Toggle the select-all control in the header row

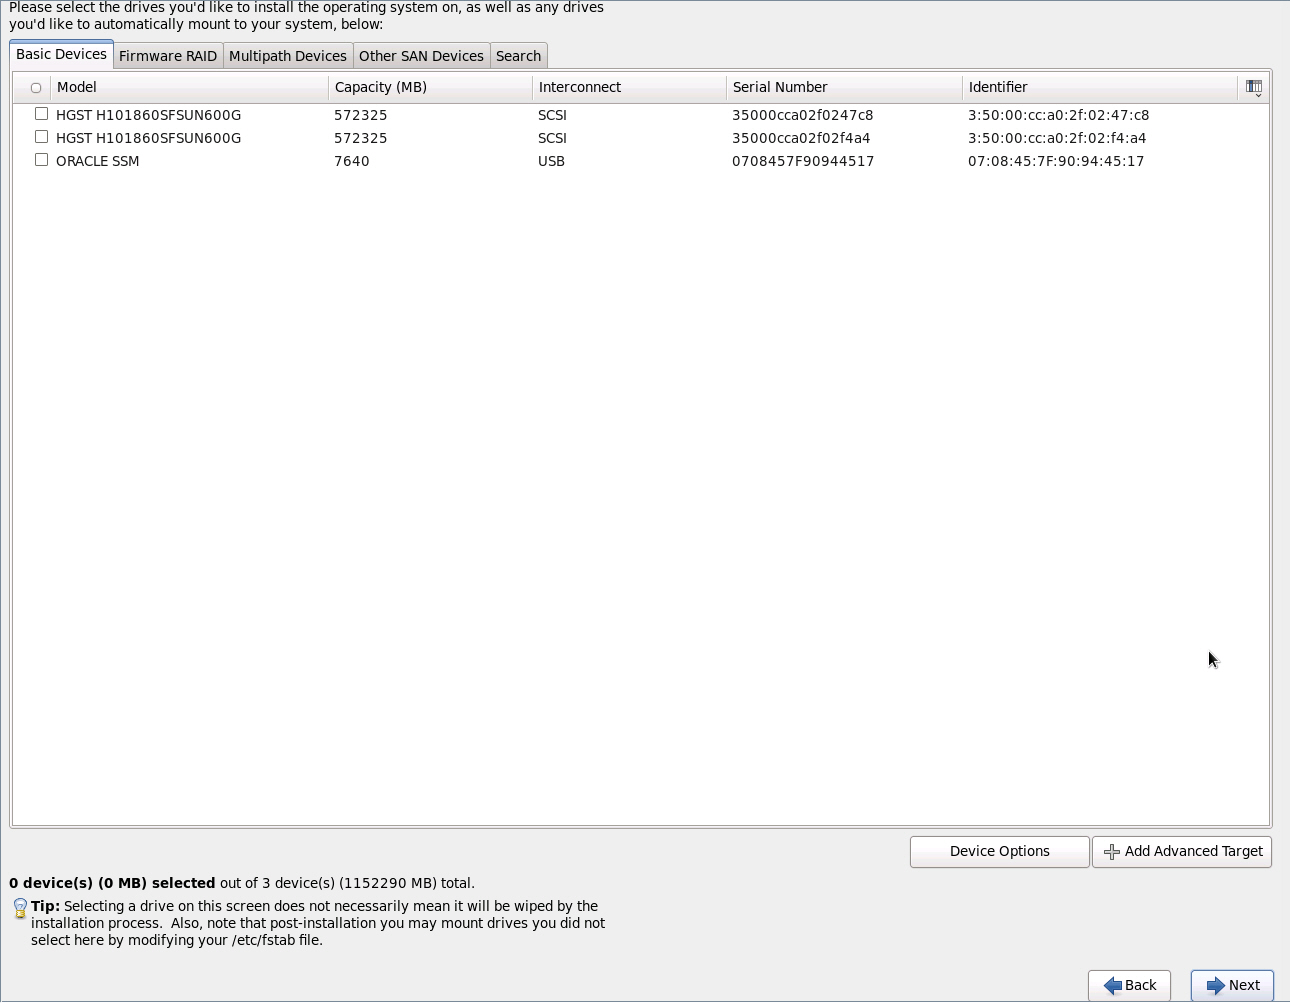[x=36, y=88]
